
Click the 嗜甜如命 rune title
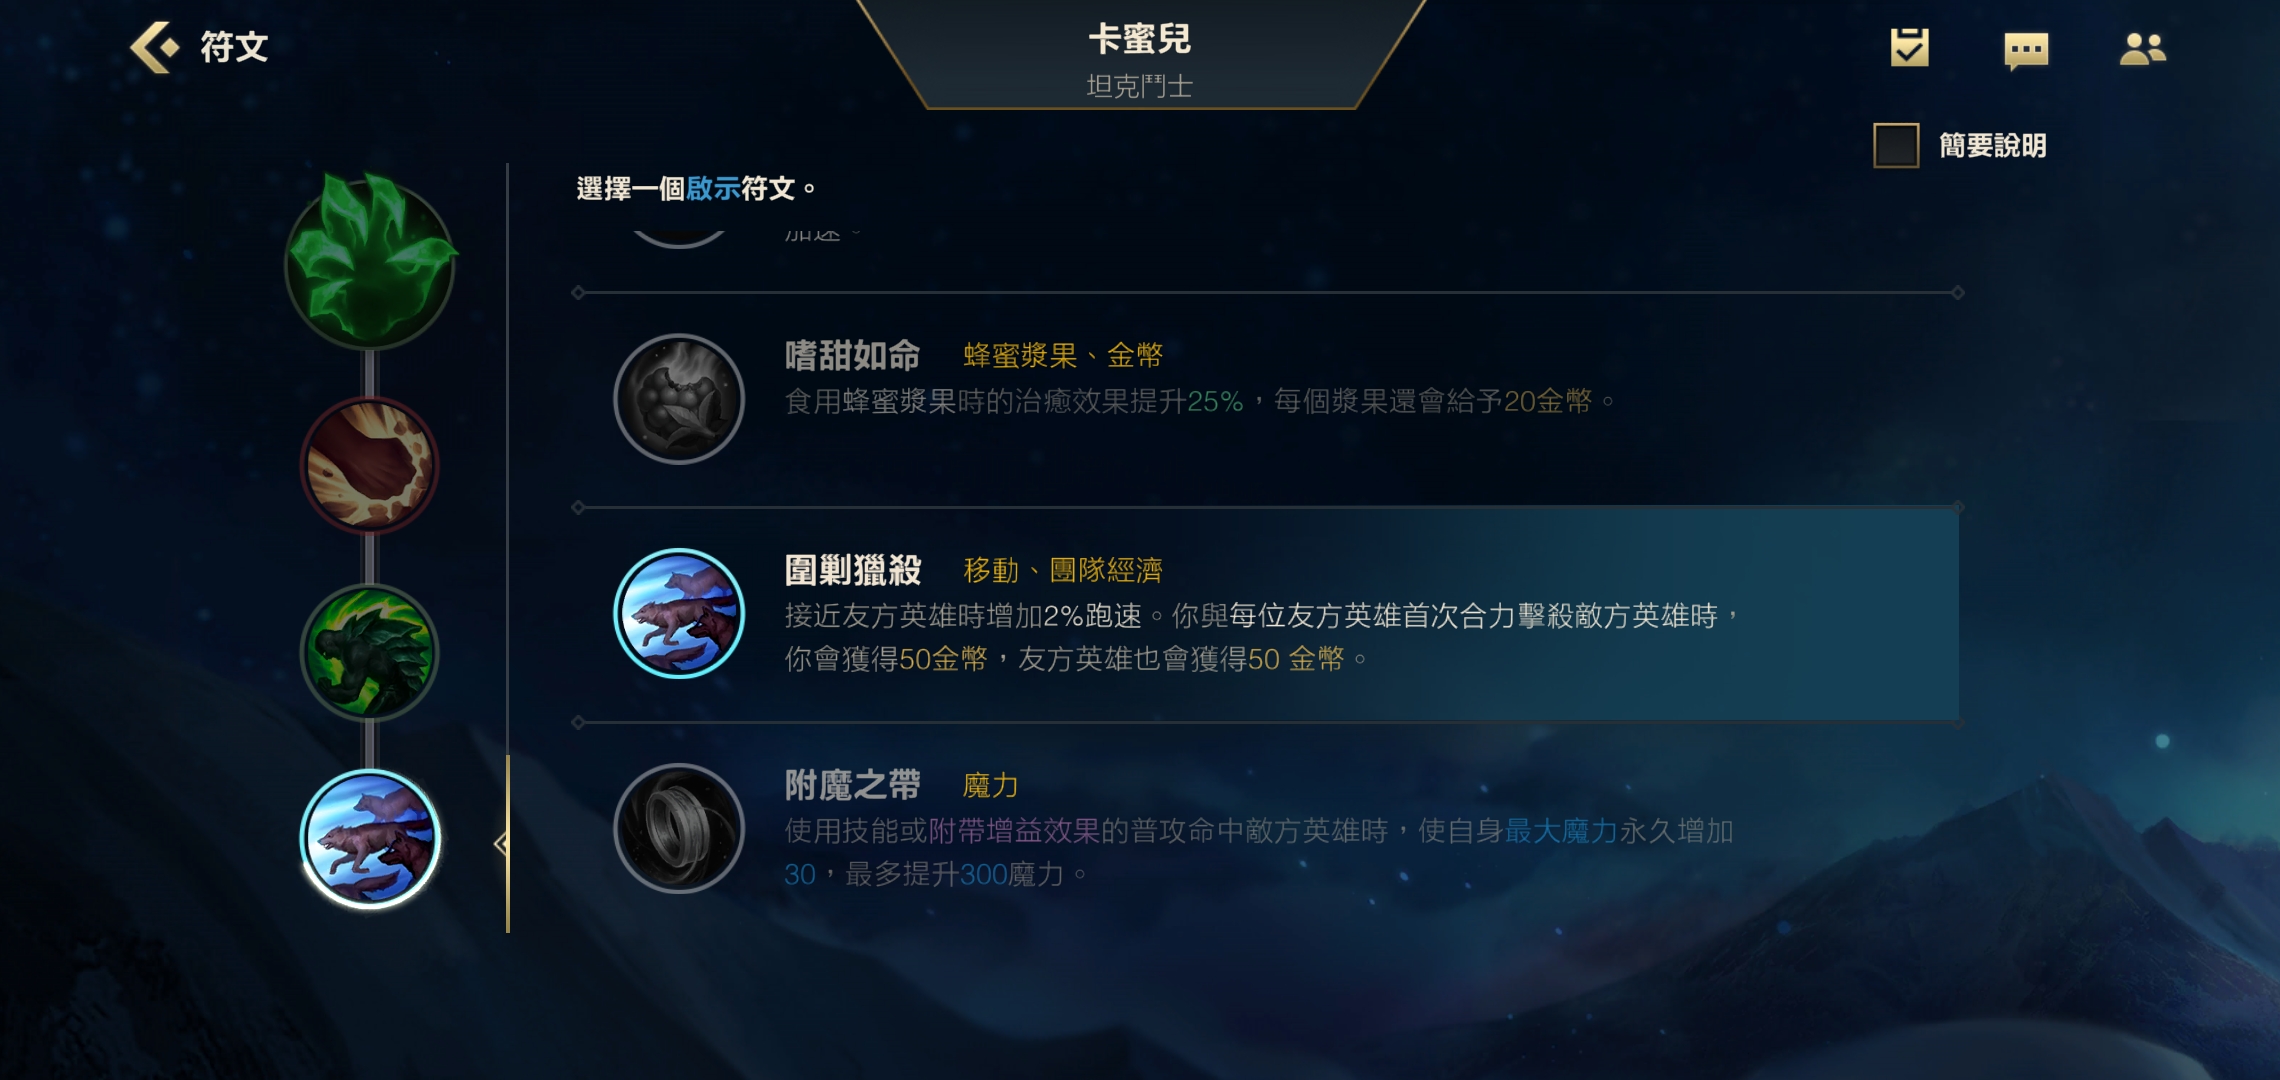coord(852,355)
